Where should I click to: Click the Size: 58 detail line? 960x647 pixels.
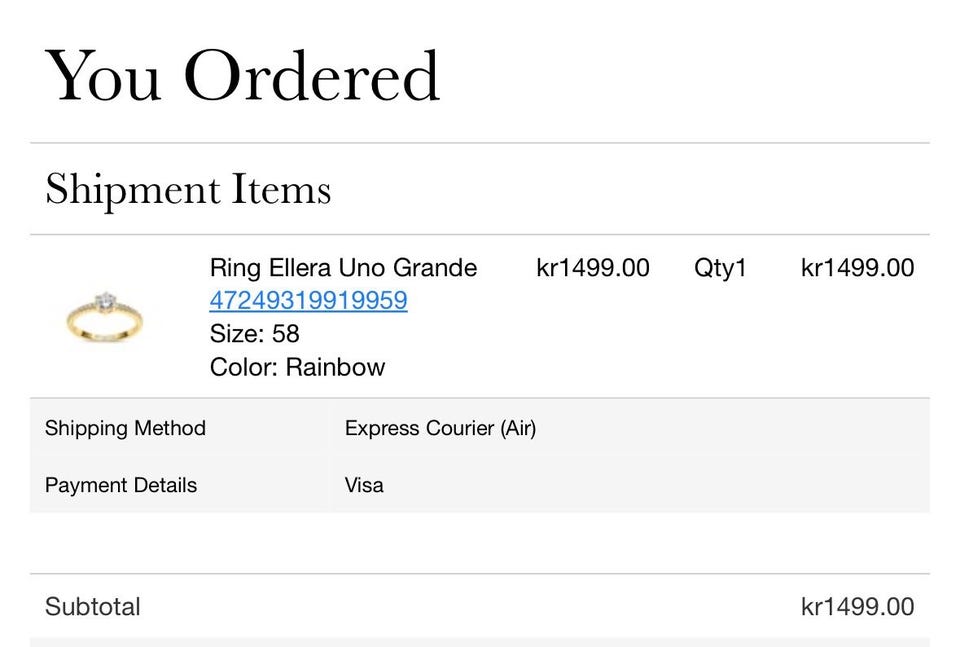pos(254,334)
